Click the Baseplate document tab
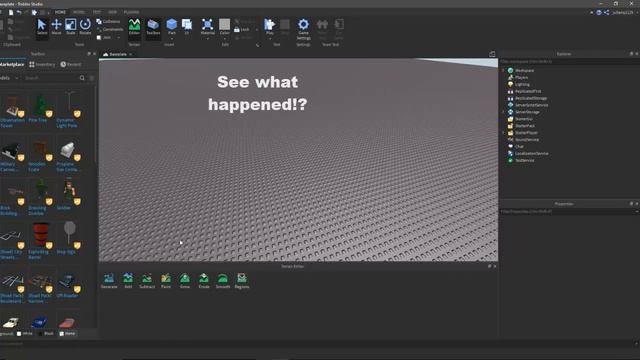 117,54
